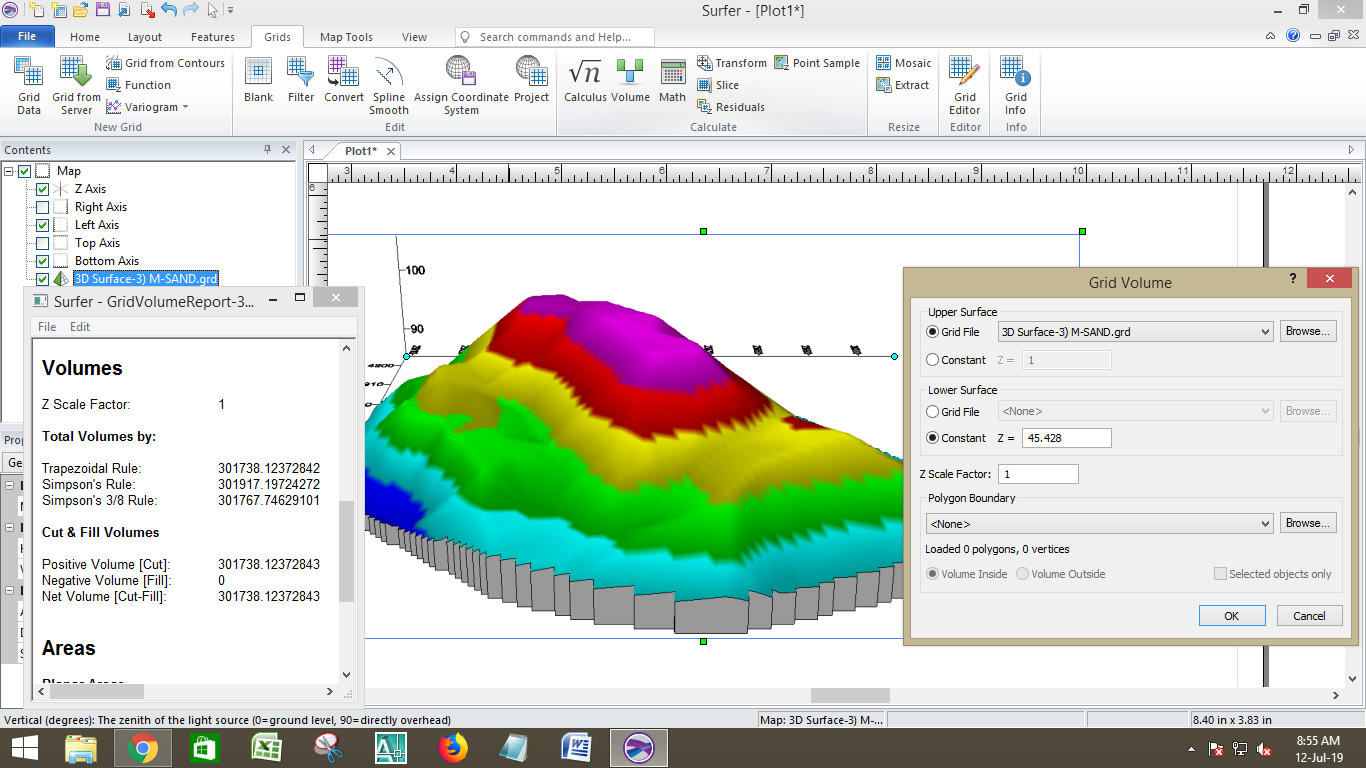Open the Mosaic grid tool
This screenshot has width=1366, height=768.
point(903,63)
